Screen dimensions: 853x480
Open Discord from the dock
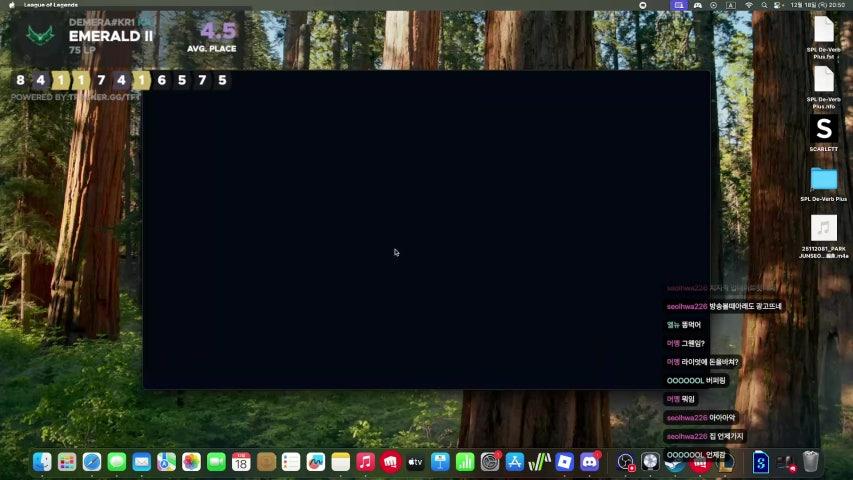point(590,462)
